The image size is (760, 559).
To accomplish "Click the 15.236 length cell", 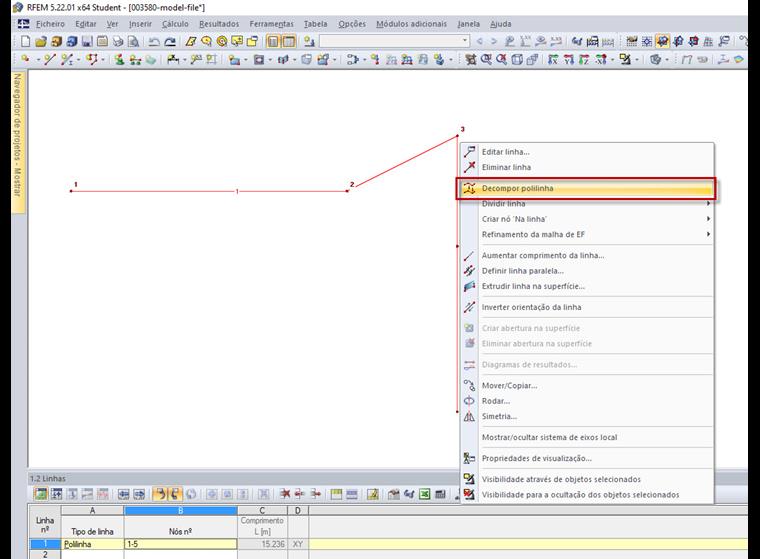I will tap(263, 544).
